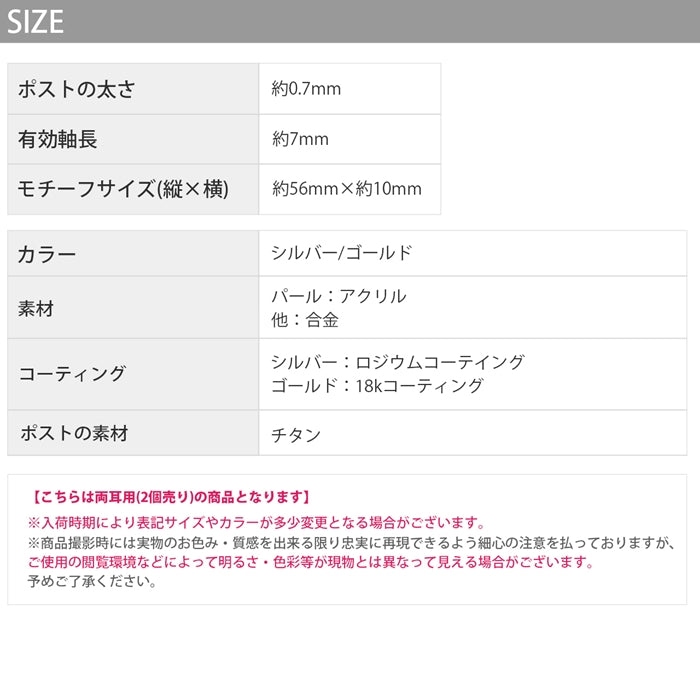Click the 約7mm value

pyautogui.click(x=300, y=139)
